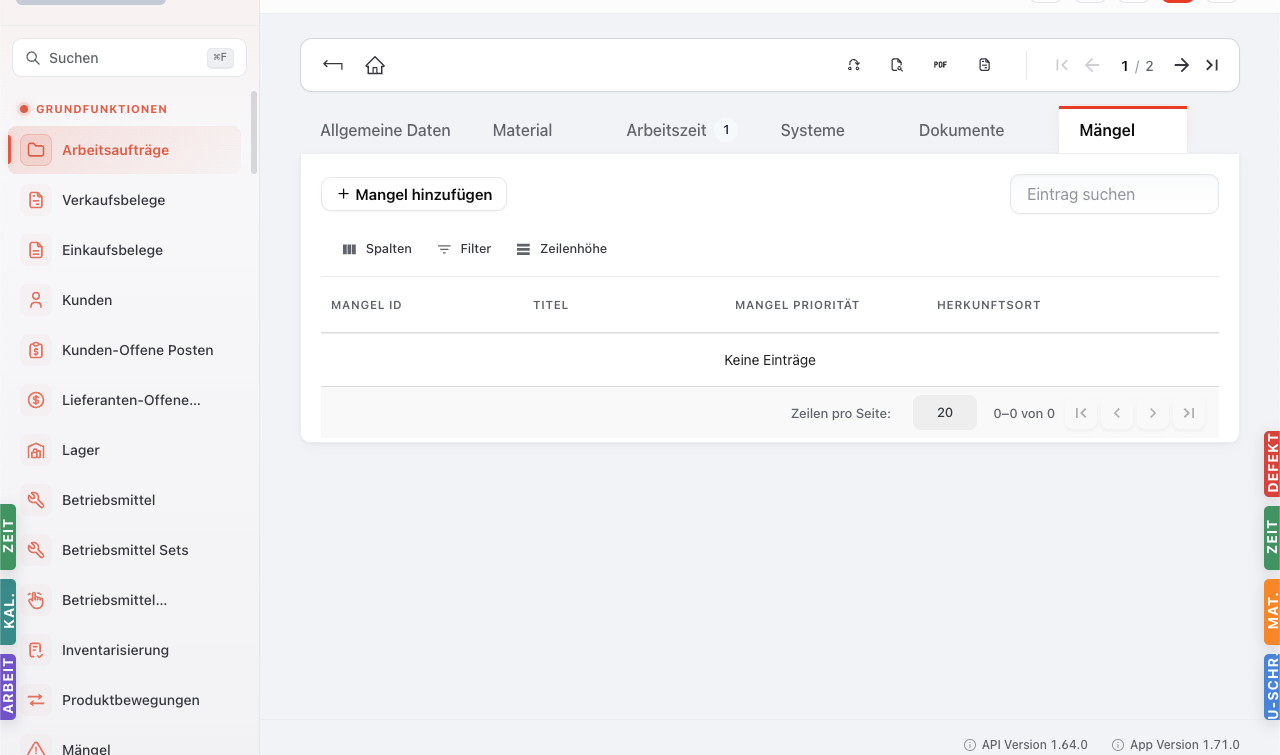Click the sidebar vertical scrollbar
Image resolution: width=1280 pixels, height=755 pixels.
tap(254, 132)
